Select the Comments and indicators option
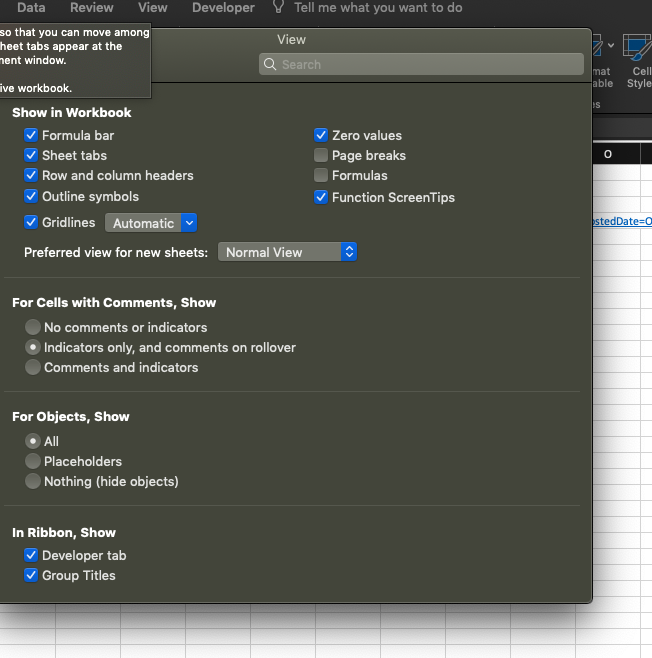The height and width of the screenshot is (658, 652). (x=33, y=367)
